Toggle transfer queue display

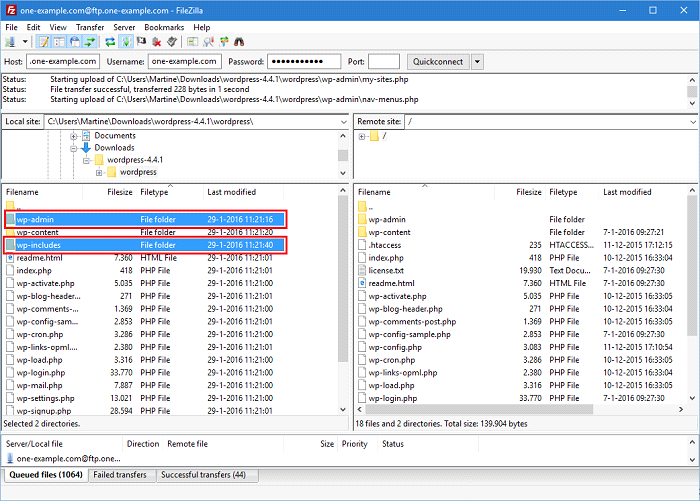90,42
